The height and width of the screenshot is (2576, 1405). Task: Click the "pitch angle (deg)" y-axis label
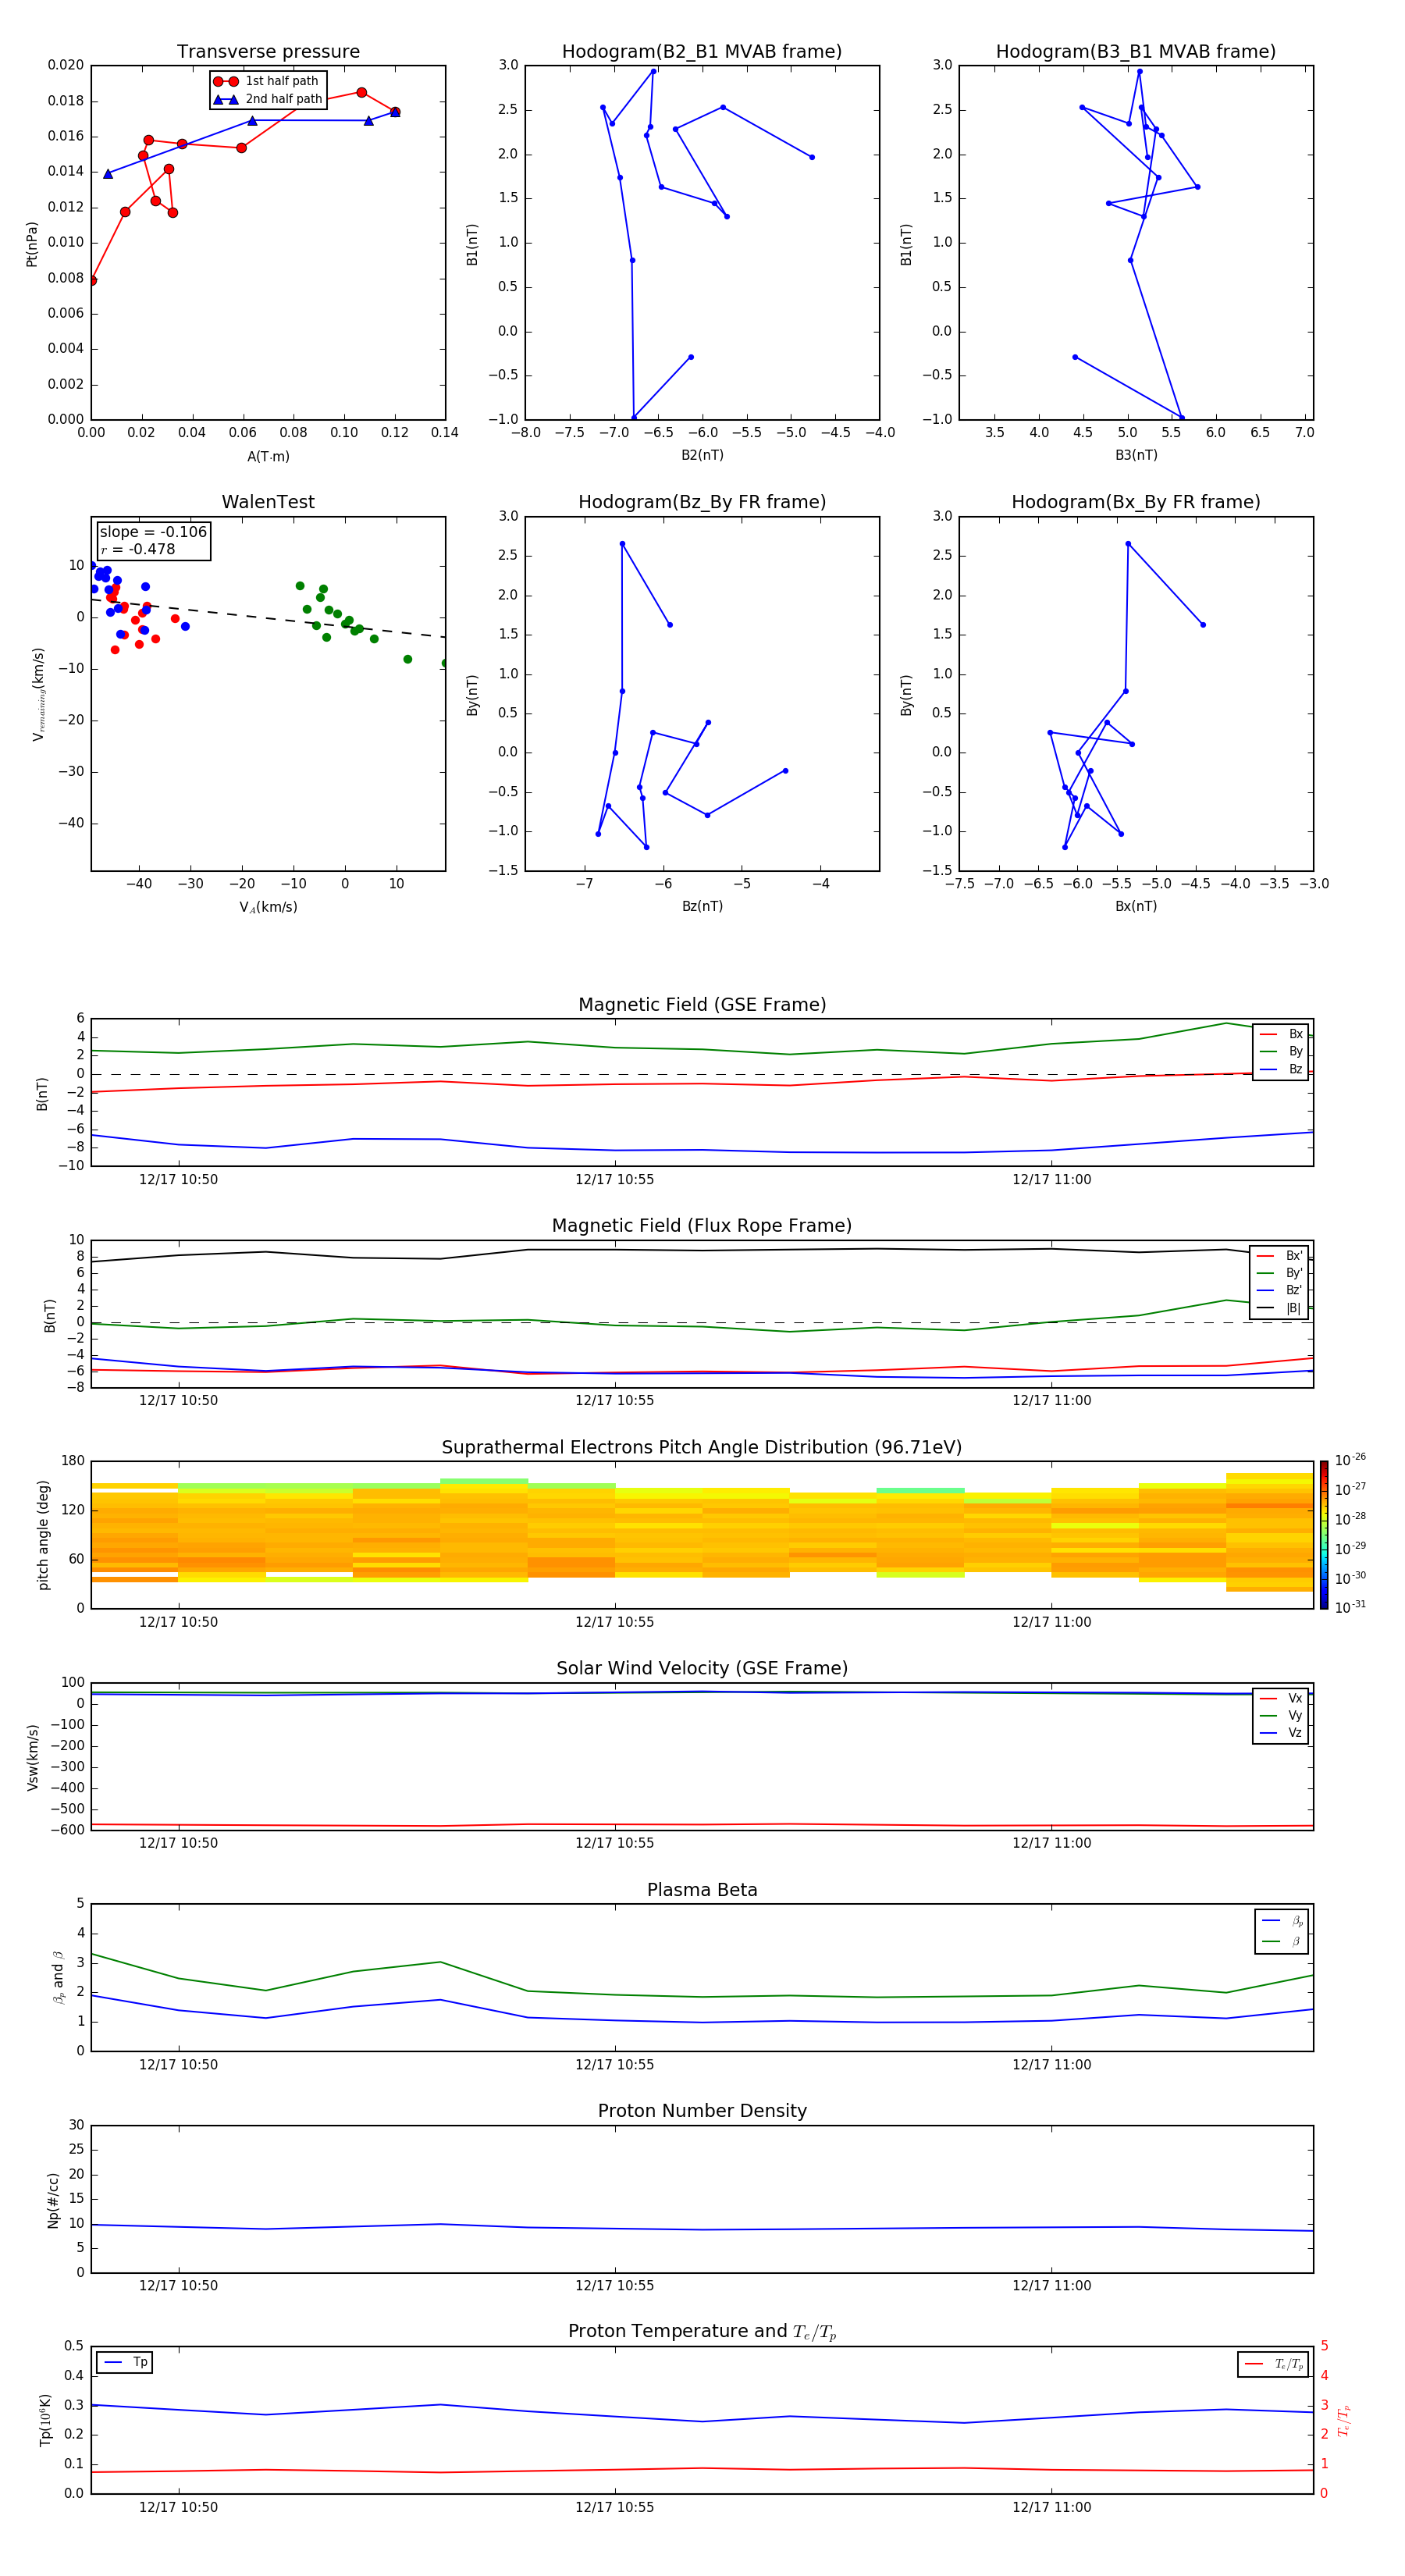pos(43,1535)
